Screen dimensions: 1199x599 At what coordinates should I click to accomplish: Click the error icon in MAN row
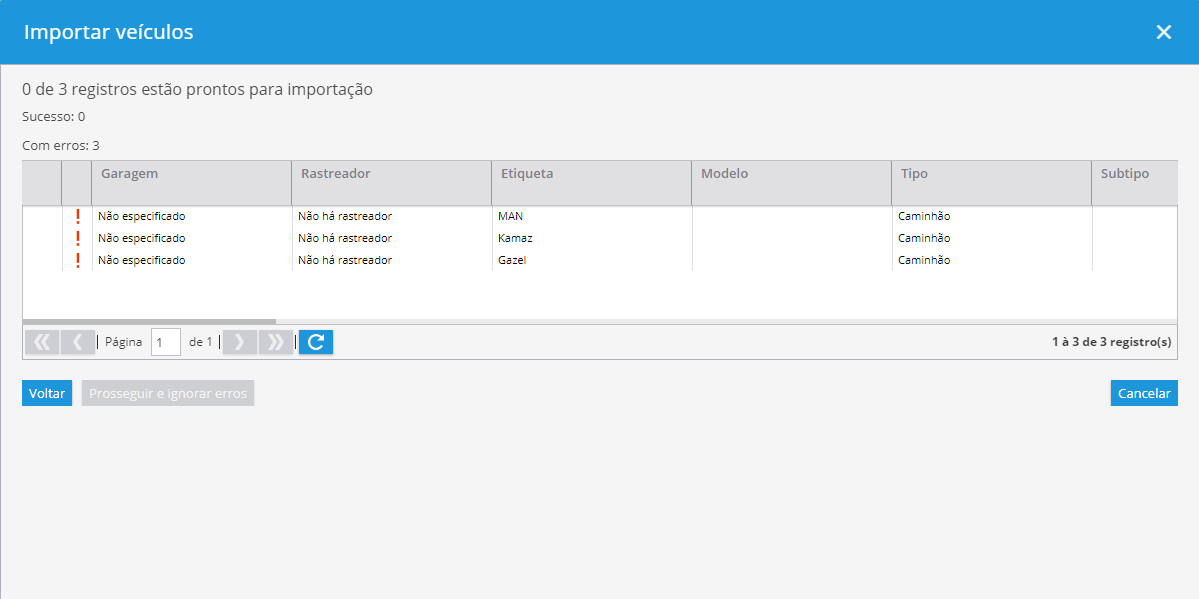click(x=77, y=216)
